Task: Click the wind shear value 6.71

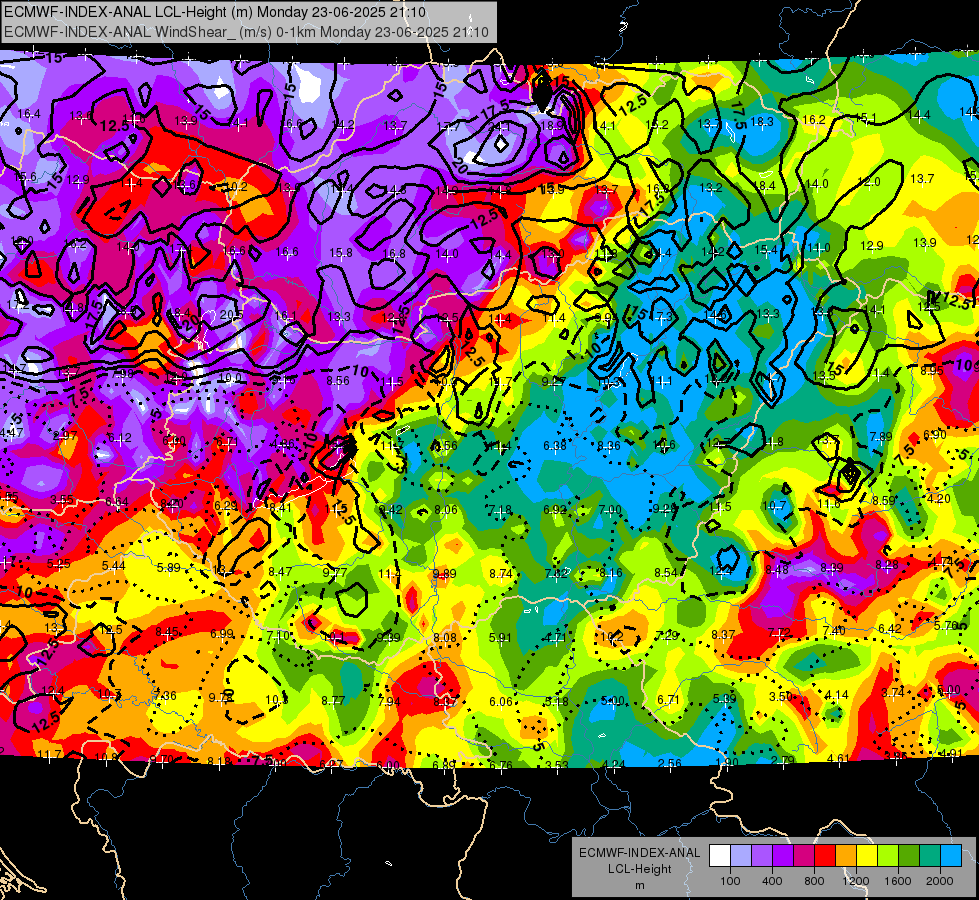Action: [x=668, y=700]
